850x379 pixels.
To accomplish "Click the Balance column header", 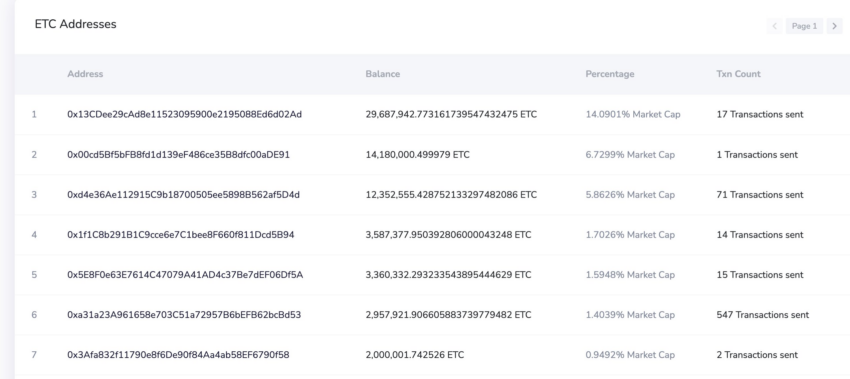I will [383, 74].
